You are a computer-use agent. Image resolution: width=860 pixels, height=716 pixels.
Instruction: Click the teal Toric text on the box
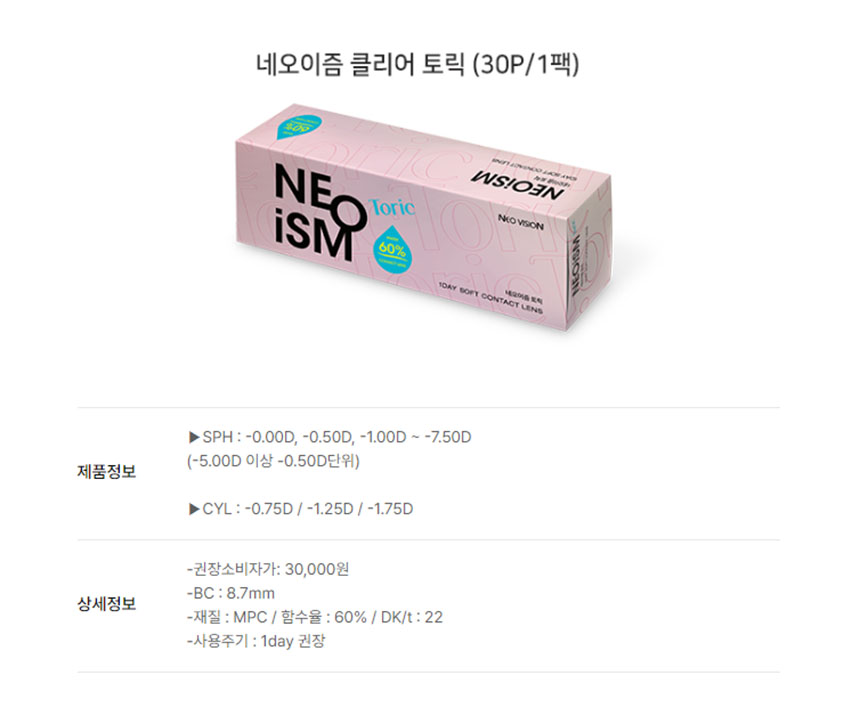[x=392, y=206]
